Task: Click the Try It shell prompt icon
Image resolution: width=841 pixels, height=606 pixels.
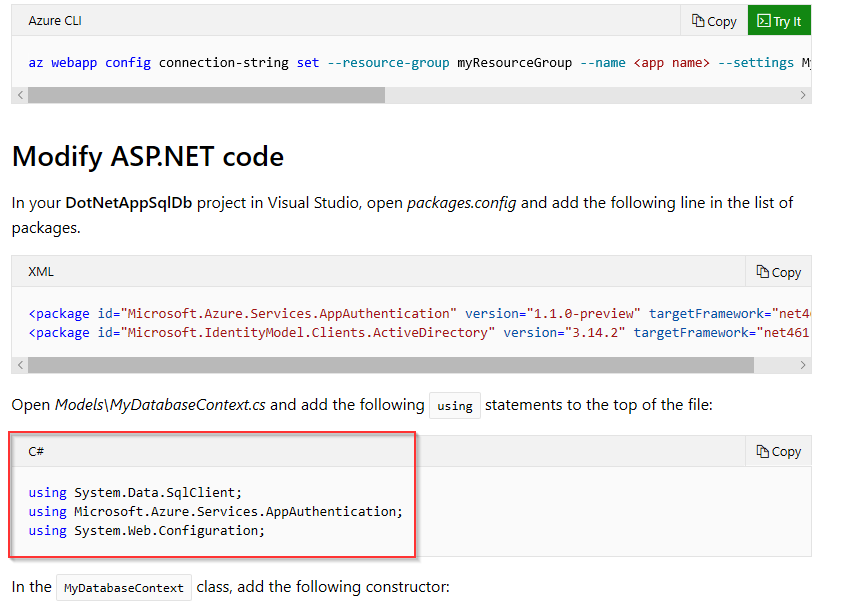Action: [763, 21]
